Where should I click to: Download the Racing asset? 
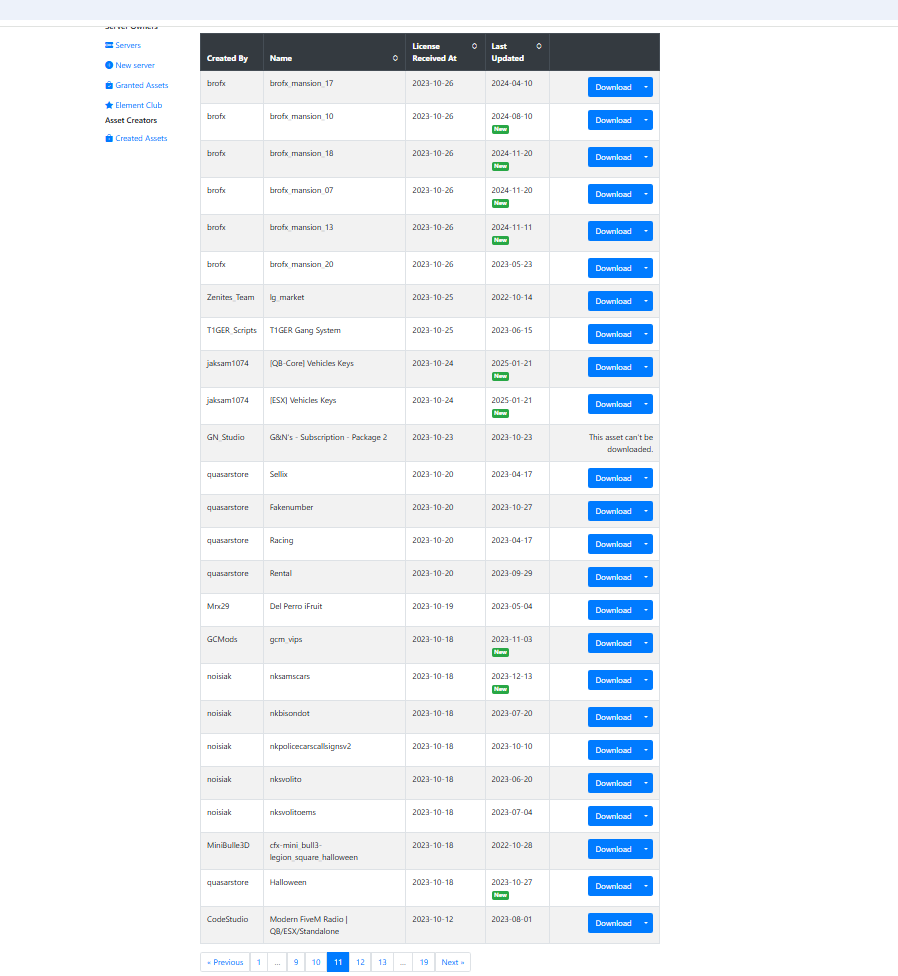613,544
